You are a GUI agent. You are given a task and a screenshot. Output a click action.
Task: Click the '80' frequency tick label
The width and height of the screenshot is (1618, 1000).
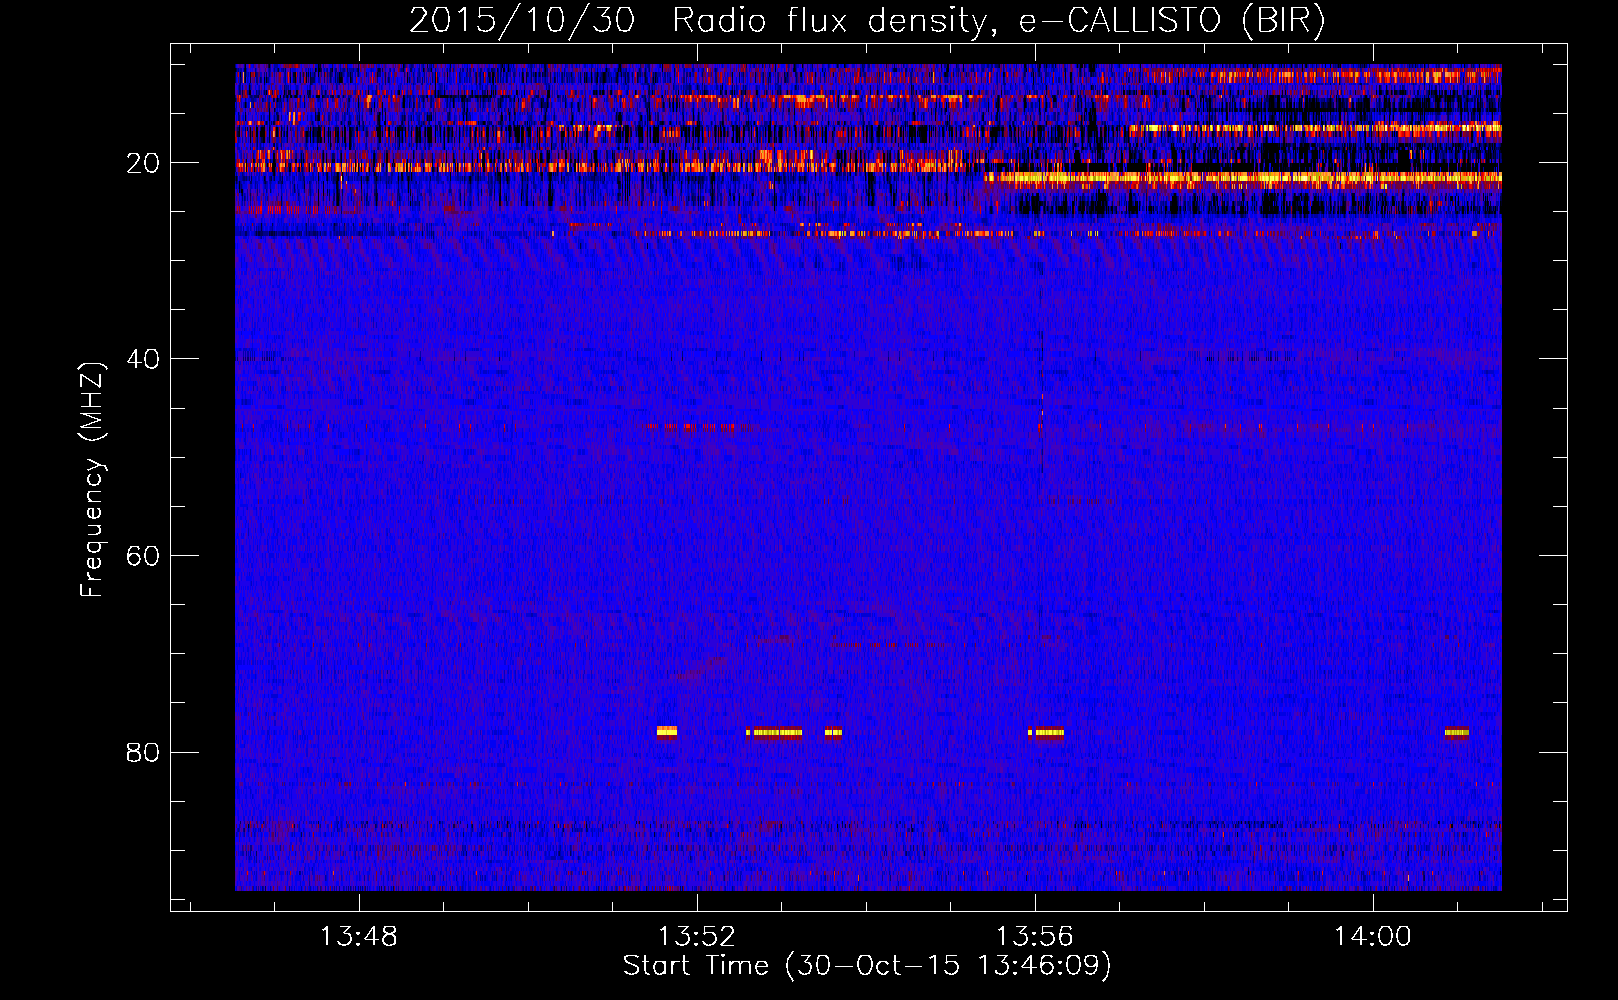click(143, 752)
